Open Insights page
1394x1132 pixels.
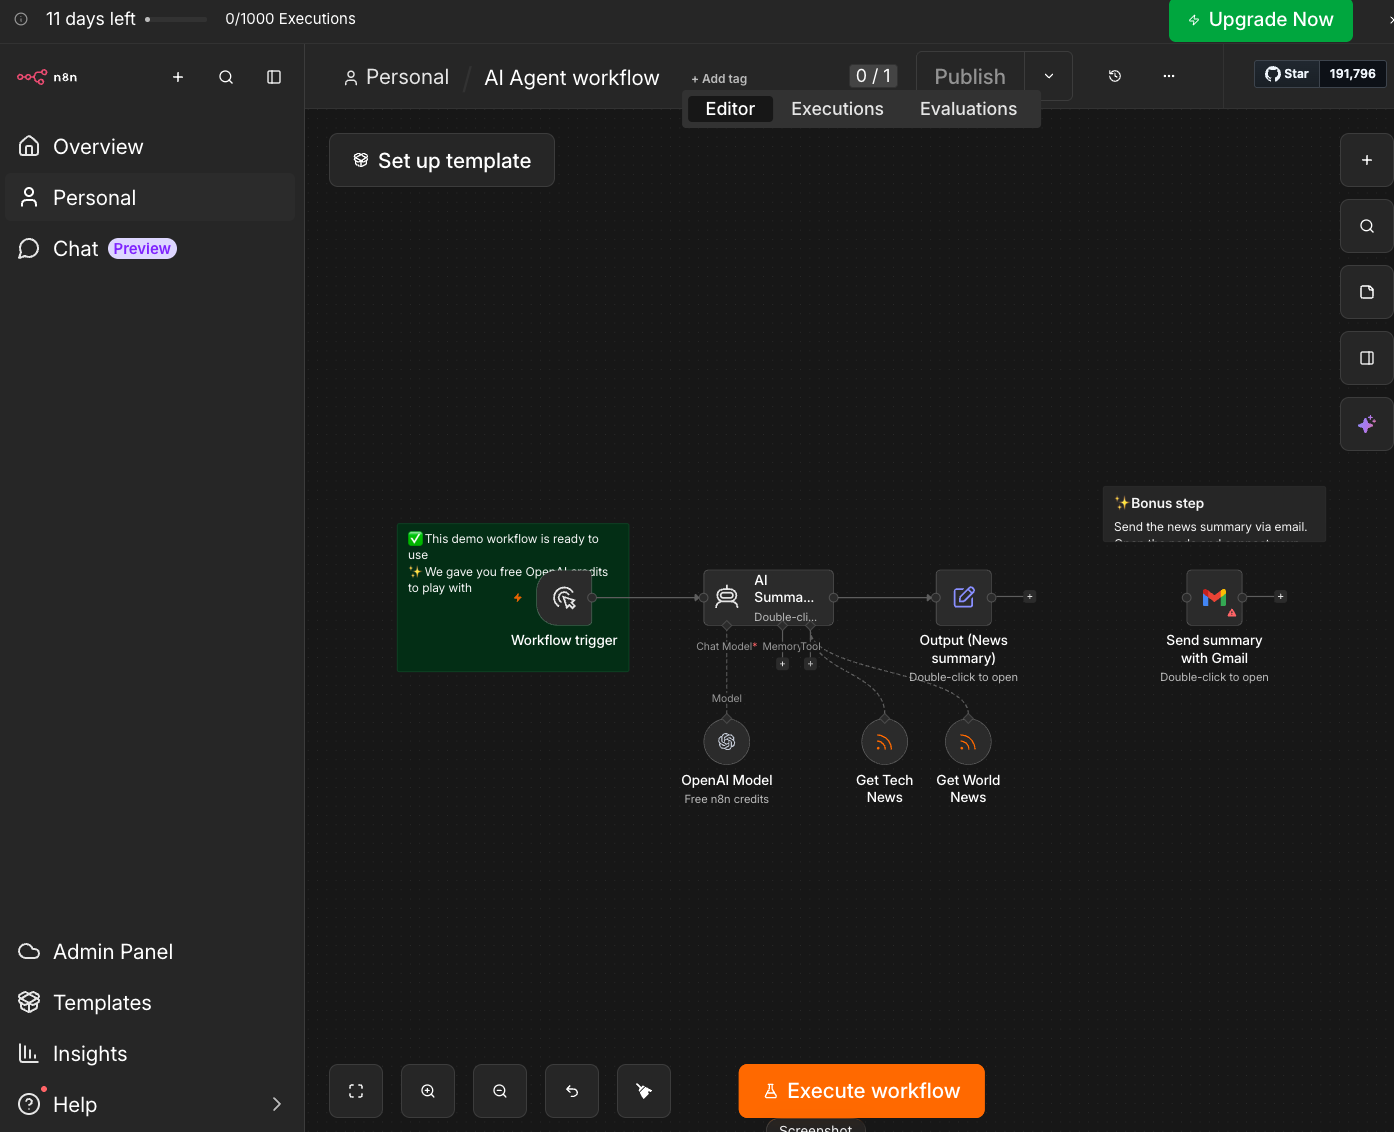coord(150,1054)
